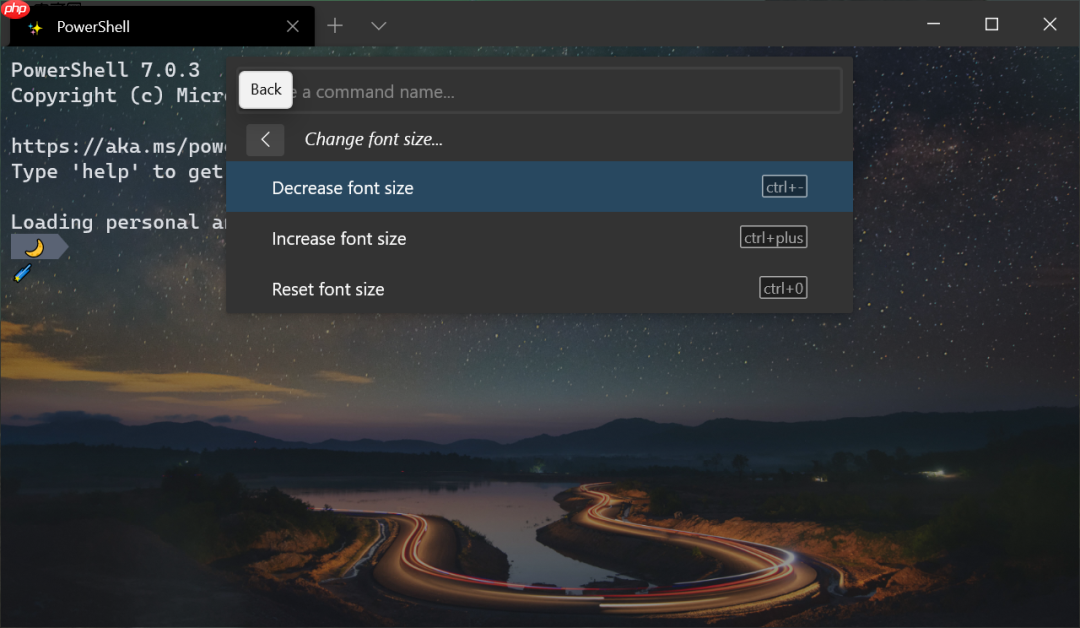This screenshot has width=1080, height=628.
Task: Close the PowerShell tab with its X icon
Action: click(x=292, y=26)
